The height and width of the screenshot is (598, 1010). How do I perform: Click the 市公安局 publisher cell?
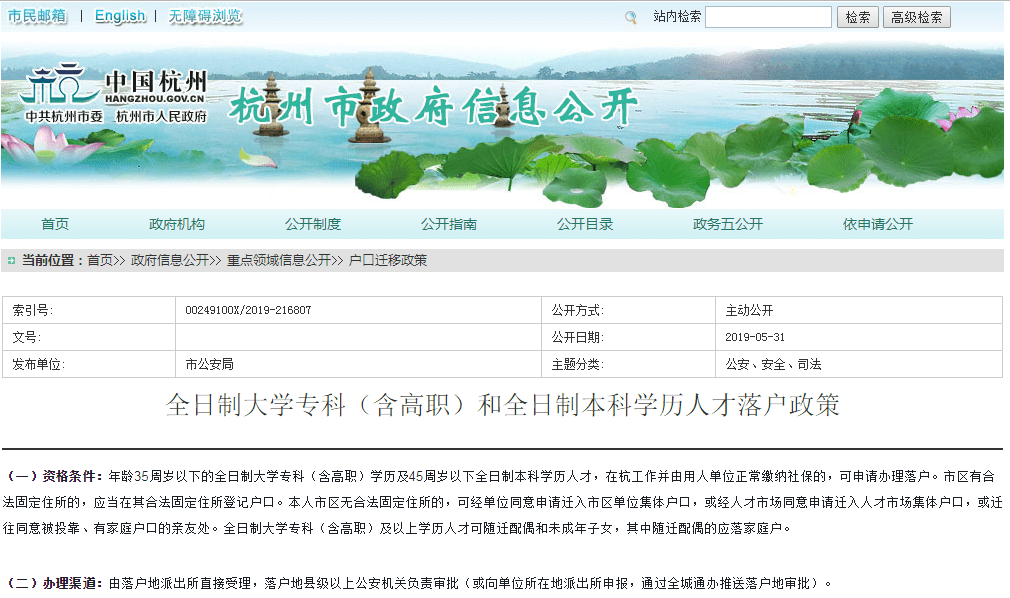pyautogui.click(x=358, y=364)
